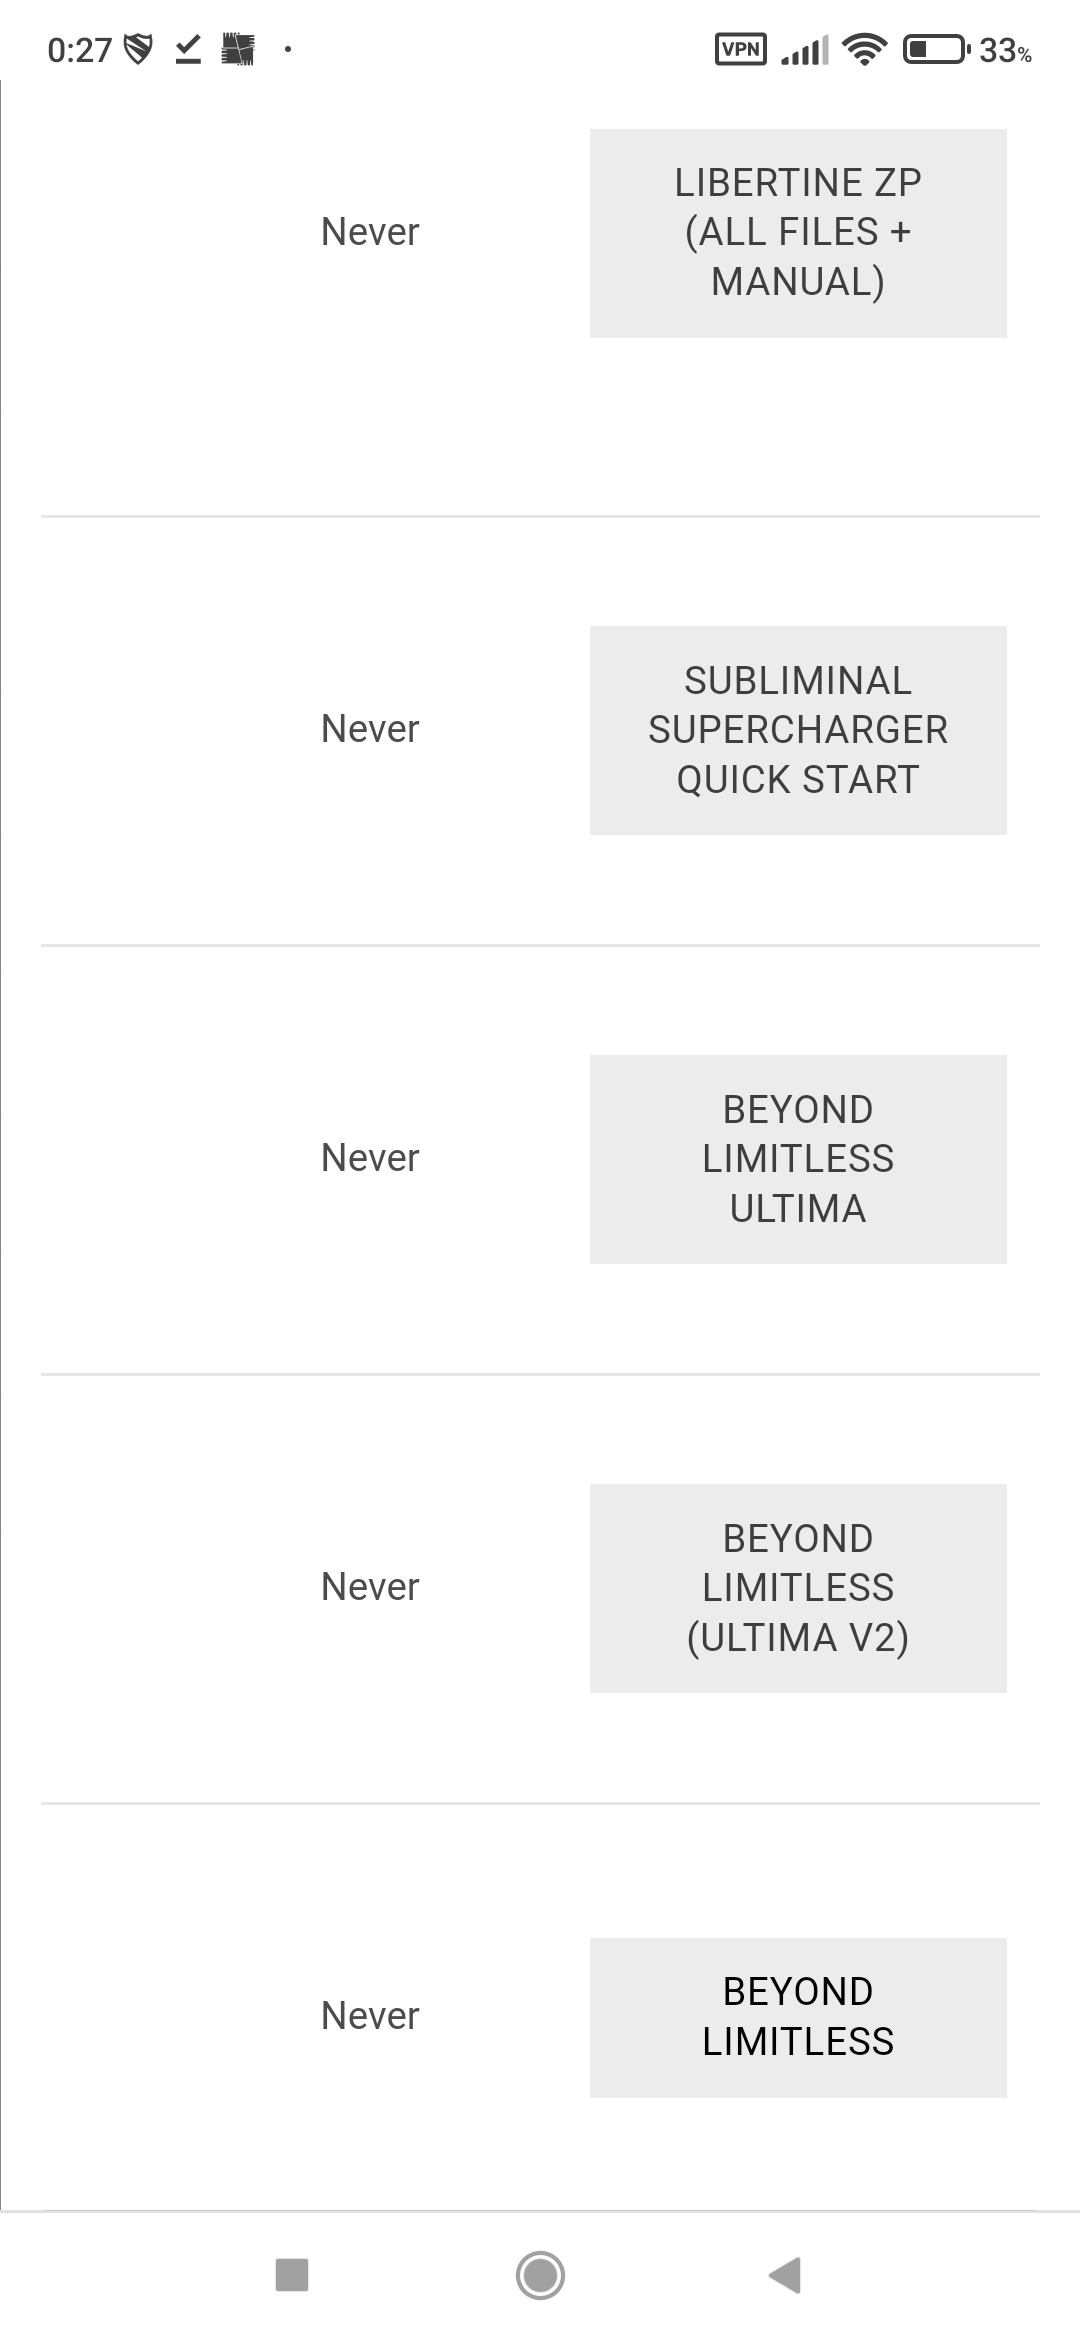This screenshot has height=2340, width=1080.
Task: Open the Libertine ZP all files download
Action: [x=798, y=233]
